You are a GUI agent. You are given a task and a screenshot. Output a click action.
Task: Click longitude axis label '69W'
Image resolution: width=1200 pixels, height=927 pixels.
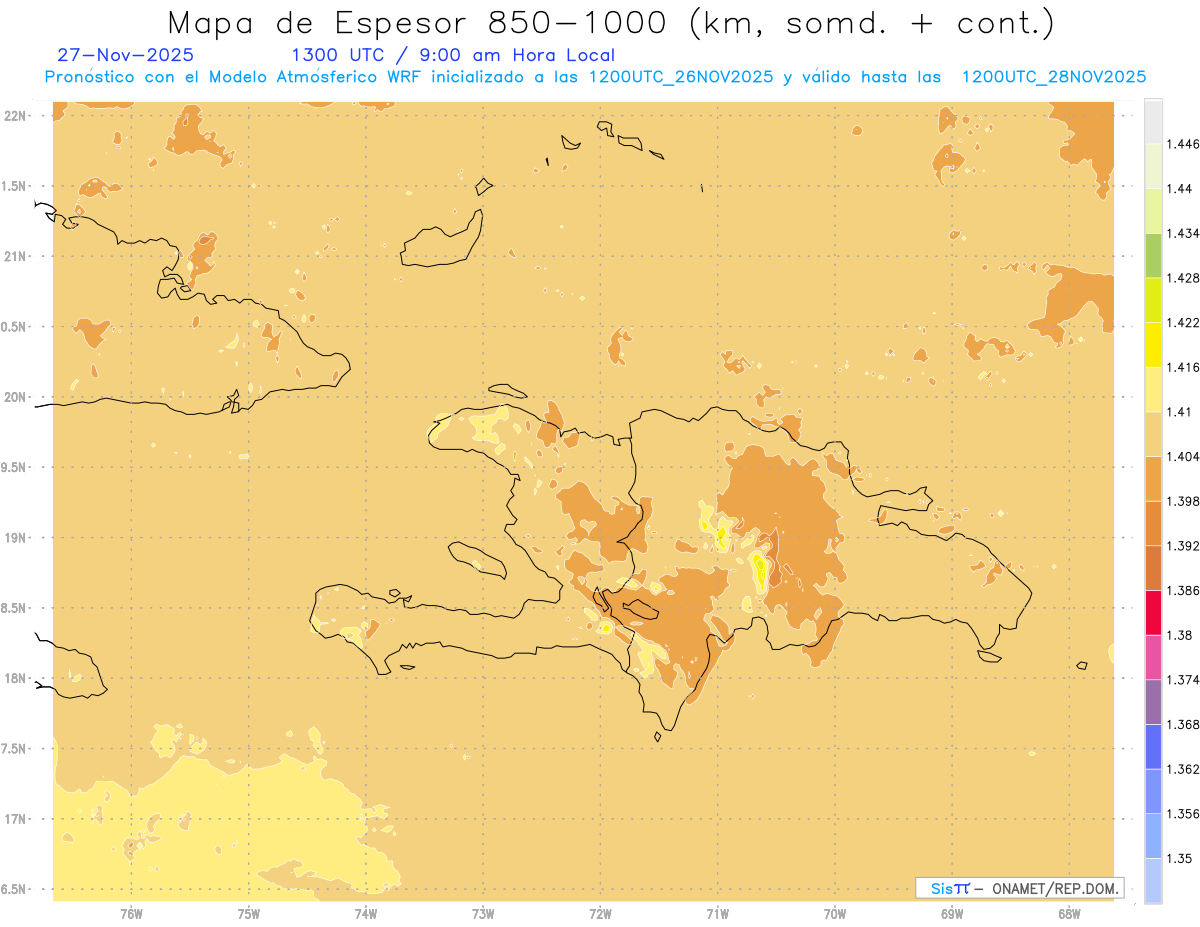952,913
